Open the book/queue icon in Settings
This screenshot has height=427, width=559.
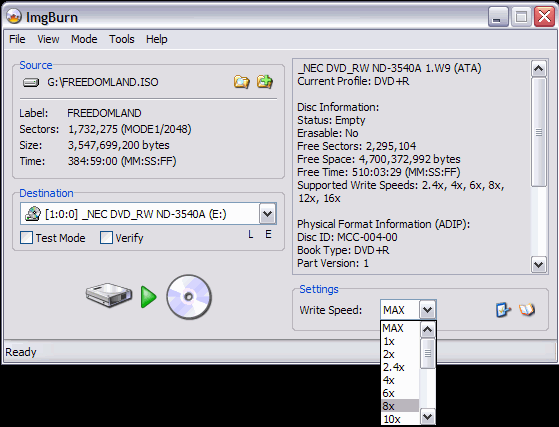pyautogui.click(x=527, y=310)
